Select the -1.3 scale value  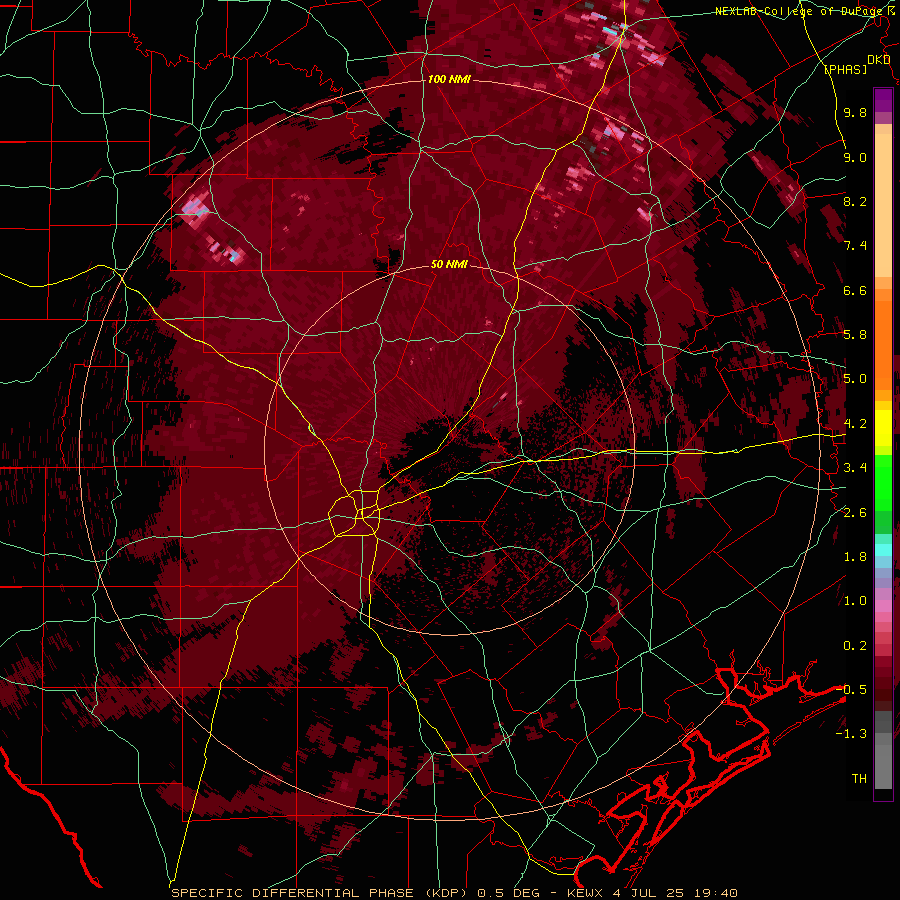click(851, 734)
